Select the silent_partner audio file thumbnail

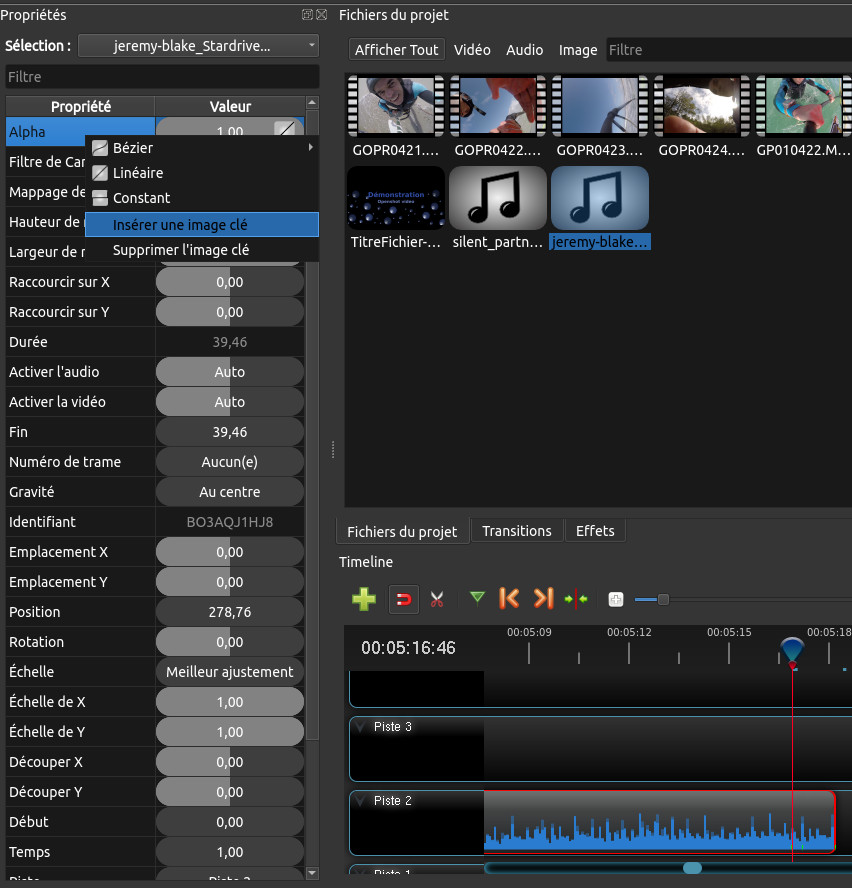click(498, 199)
